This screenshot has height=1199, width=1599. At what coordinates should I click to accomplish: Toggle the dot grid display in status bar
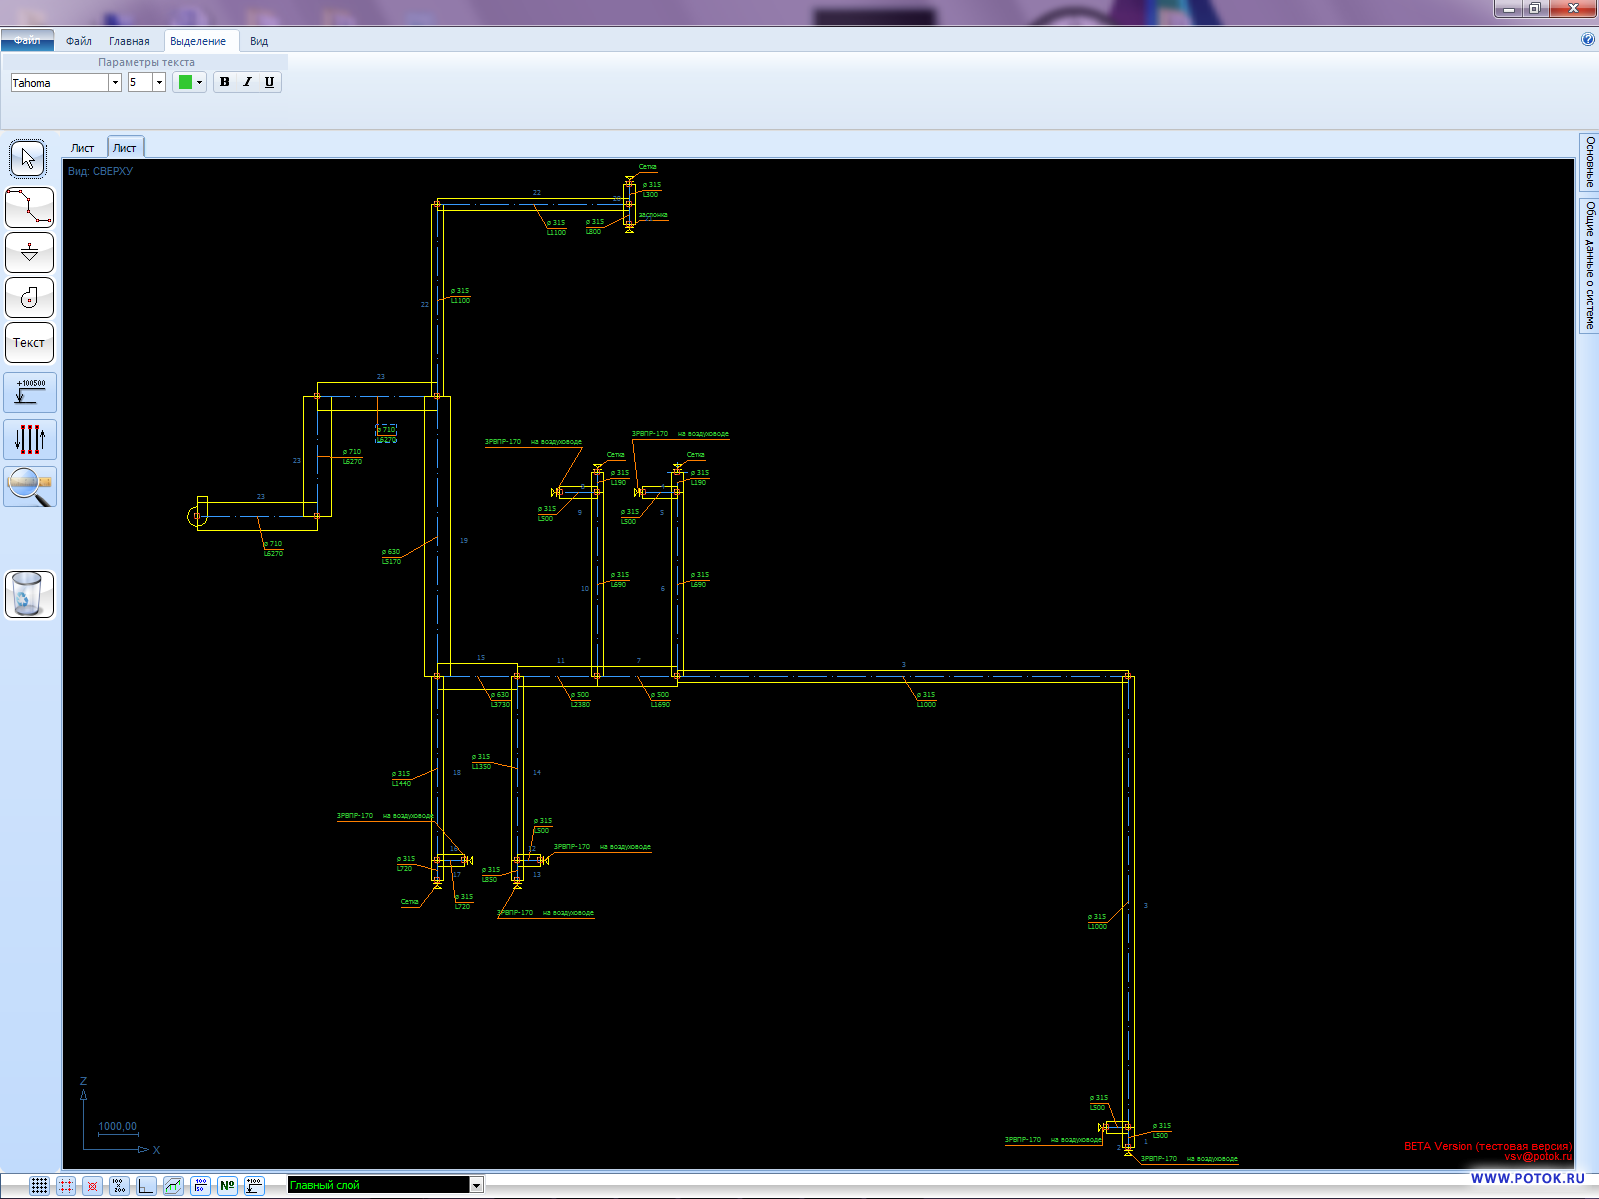point(39,1185)
